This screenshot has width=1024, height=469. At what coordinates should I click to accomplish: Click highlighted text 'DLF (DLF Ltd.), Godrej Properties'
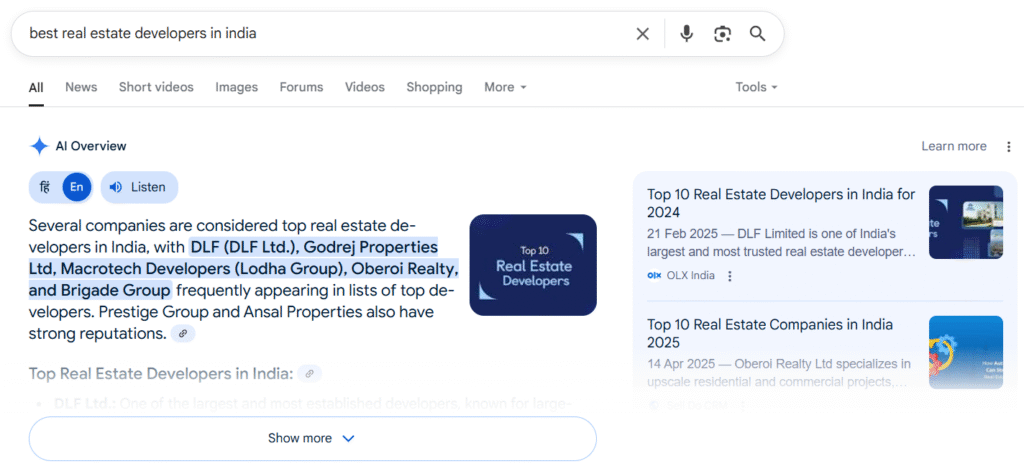pyautogui.click(x=313, y=248)
